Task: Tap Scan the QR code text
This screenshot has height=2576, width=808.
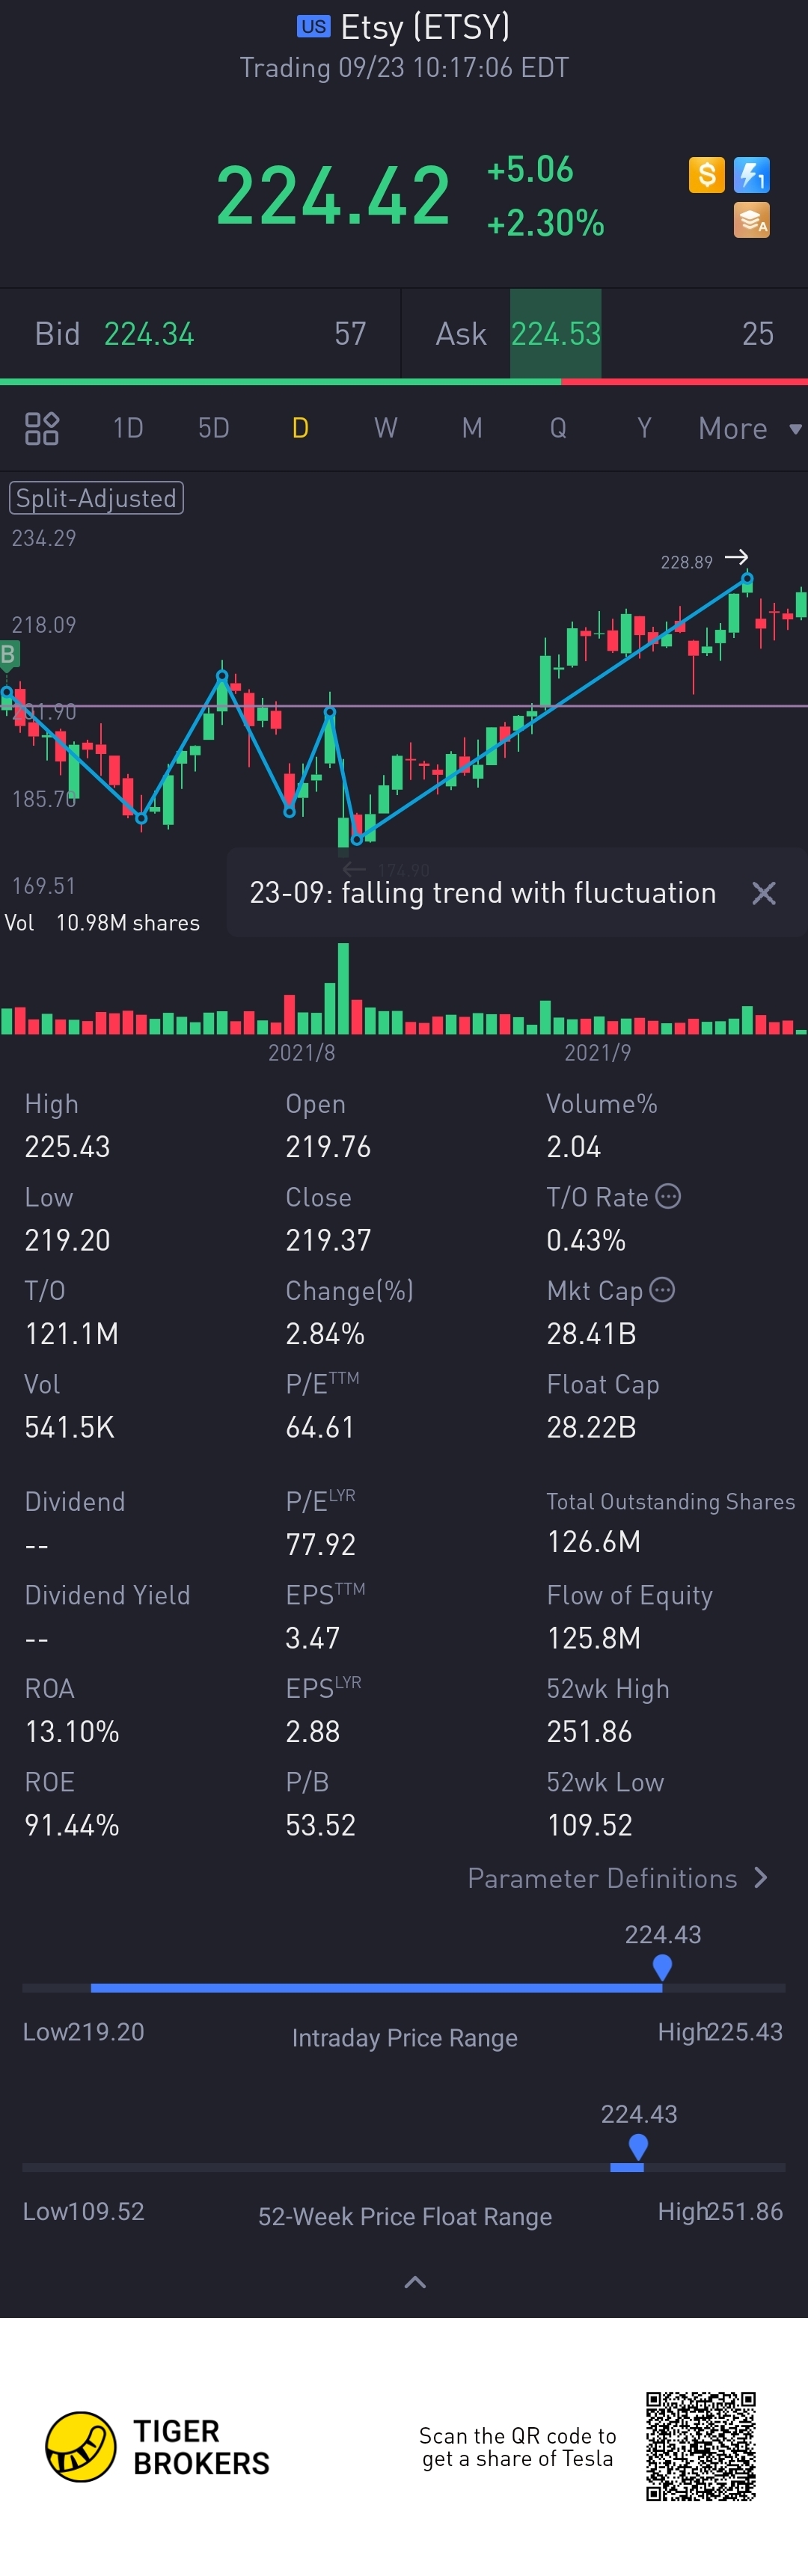Action: pyautogui.click(x=517, y=2447)
